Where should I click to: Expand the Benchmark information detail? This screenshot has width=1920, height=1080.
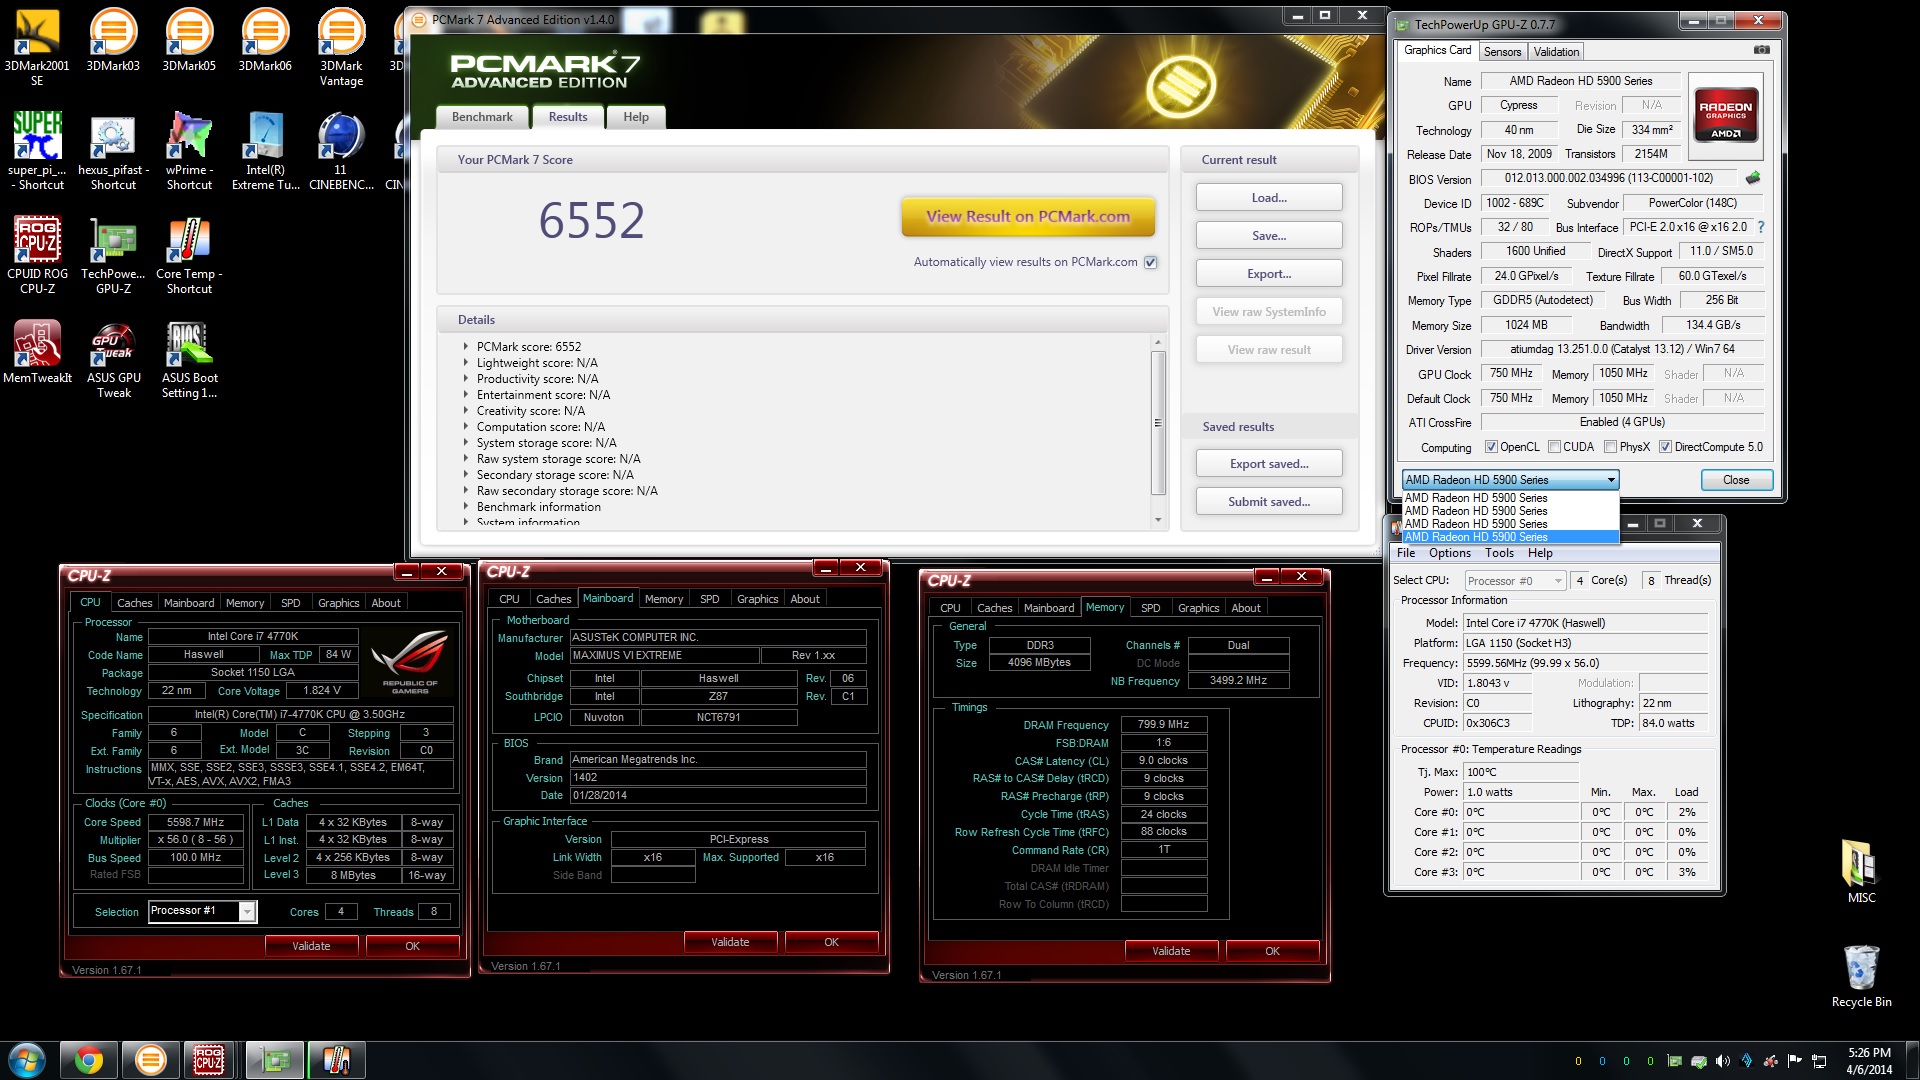coord(465,507)
